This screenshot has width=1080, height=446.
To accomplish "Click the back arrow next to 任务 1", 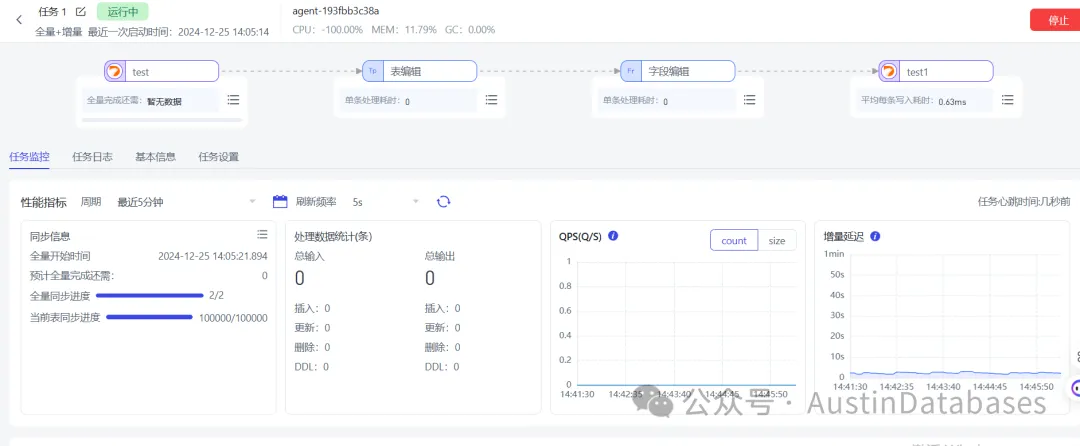I will [x=19, y=20].
